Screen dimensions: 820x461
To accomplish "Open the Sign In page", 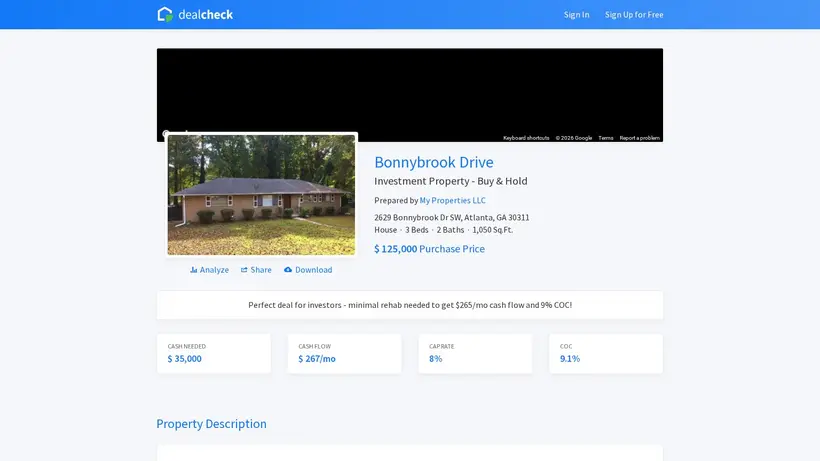I will point(576,15).
